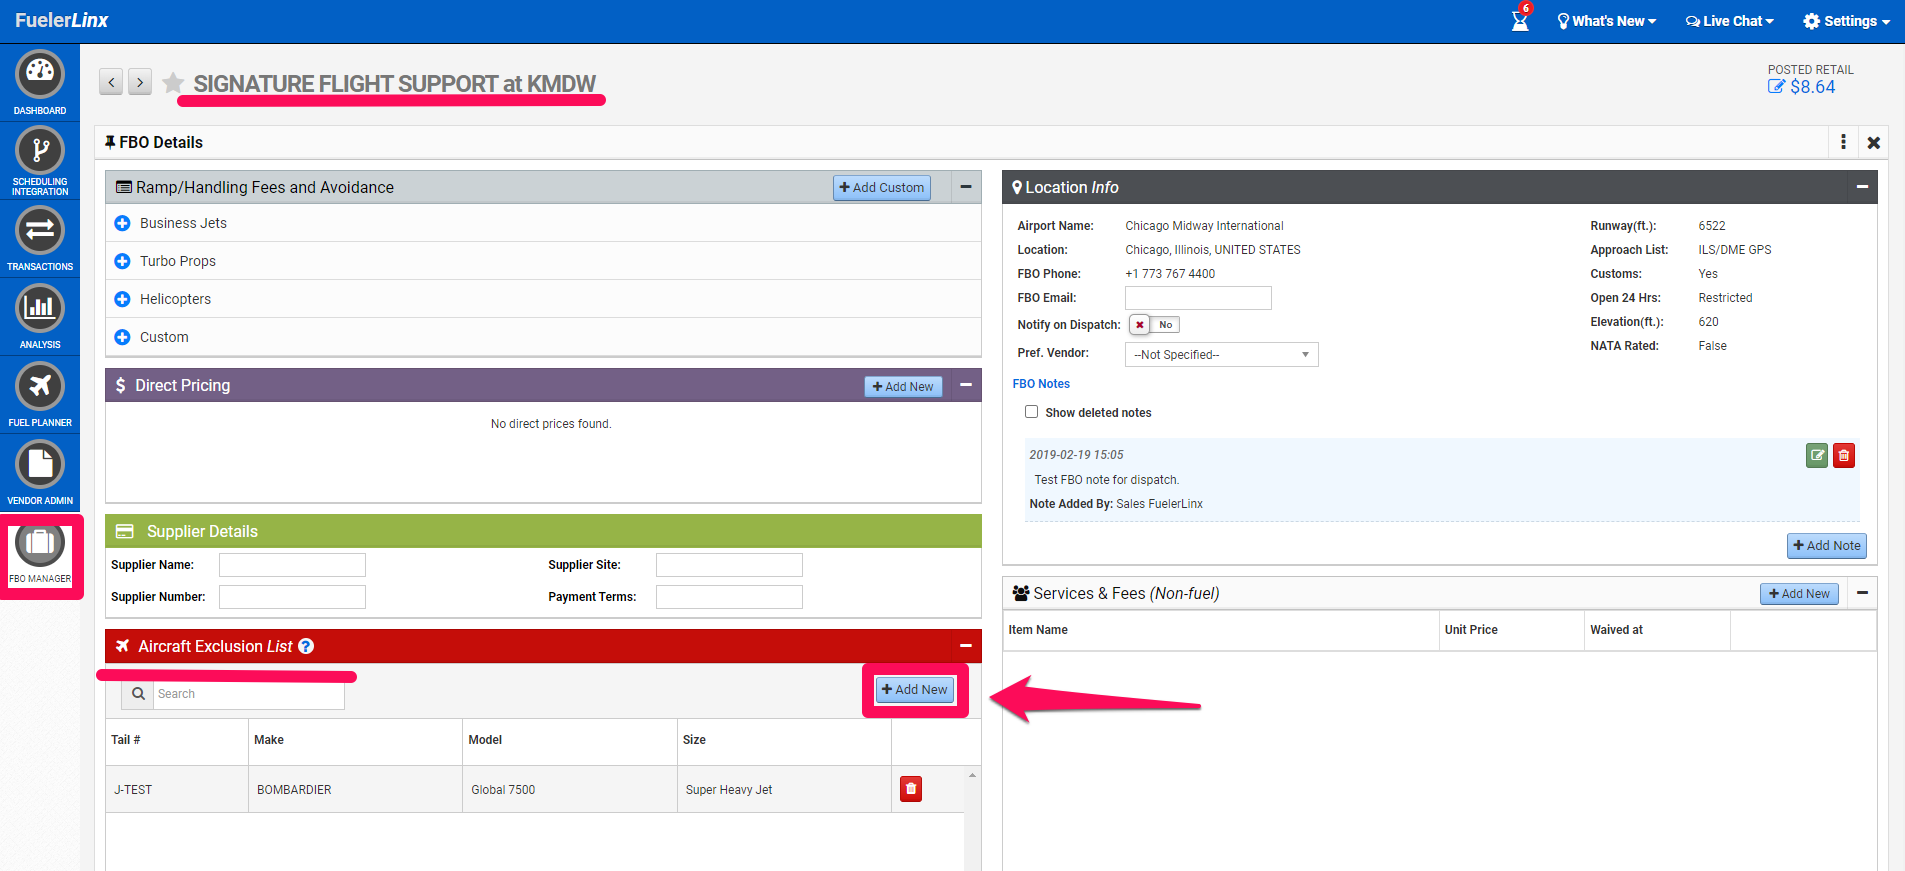This screenshot has width=1905, height=871.
Task: Click the hourglass notifications icon
Action: [x=1520, y=21]
